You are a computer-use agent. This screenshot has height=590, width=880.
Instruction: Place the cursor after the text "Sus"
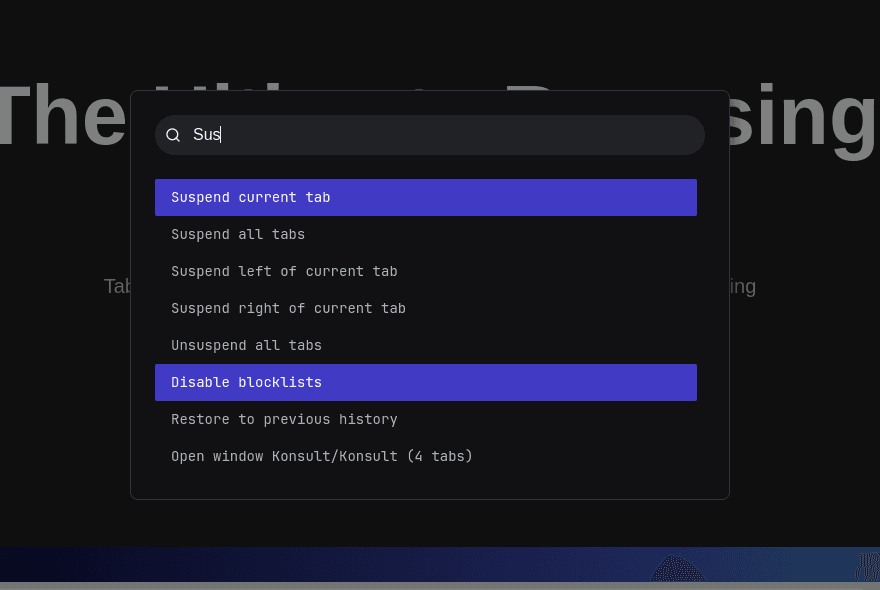[x=219, y=134]
